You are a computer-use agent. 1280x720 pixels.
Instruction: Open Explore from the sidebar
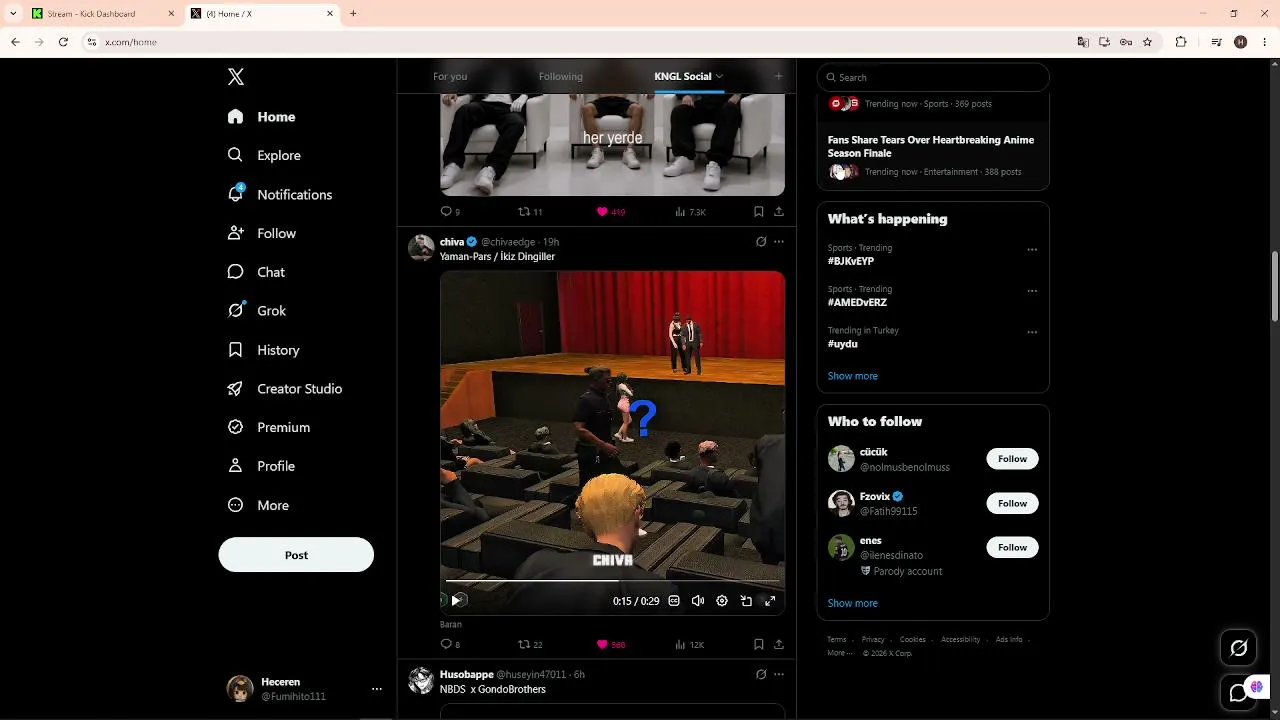tap(264, 155)
